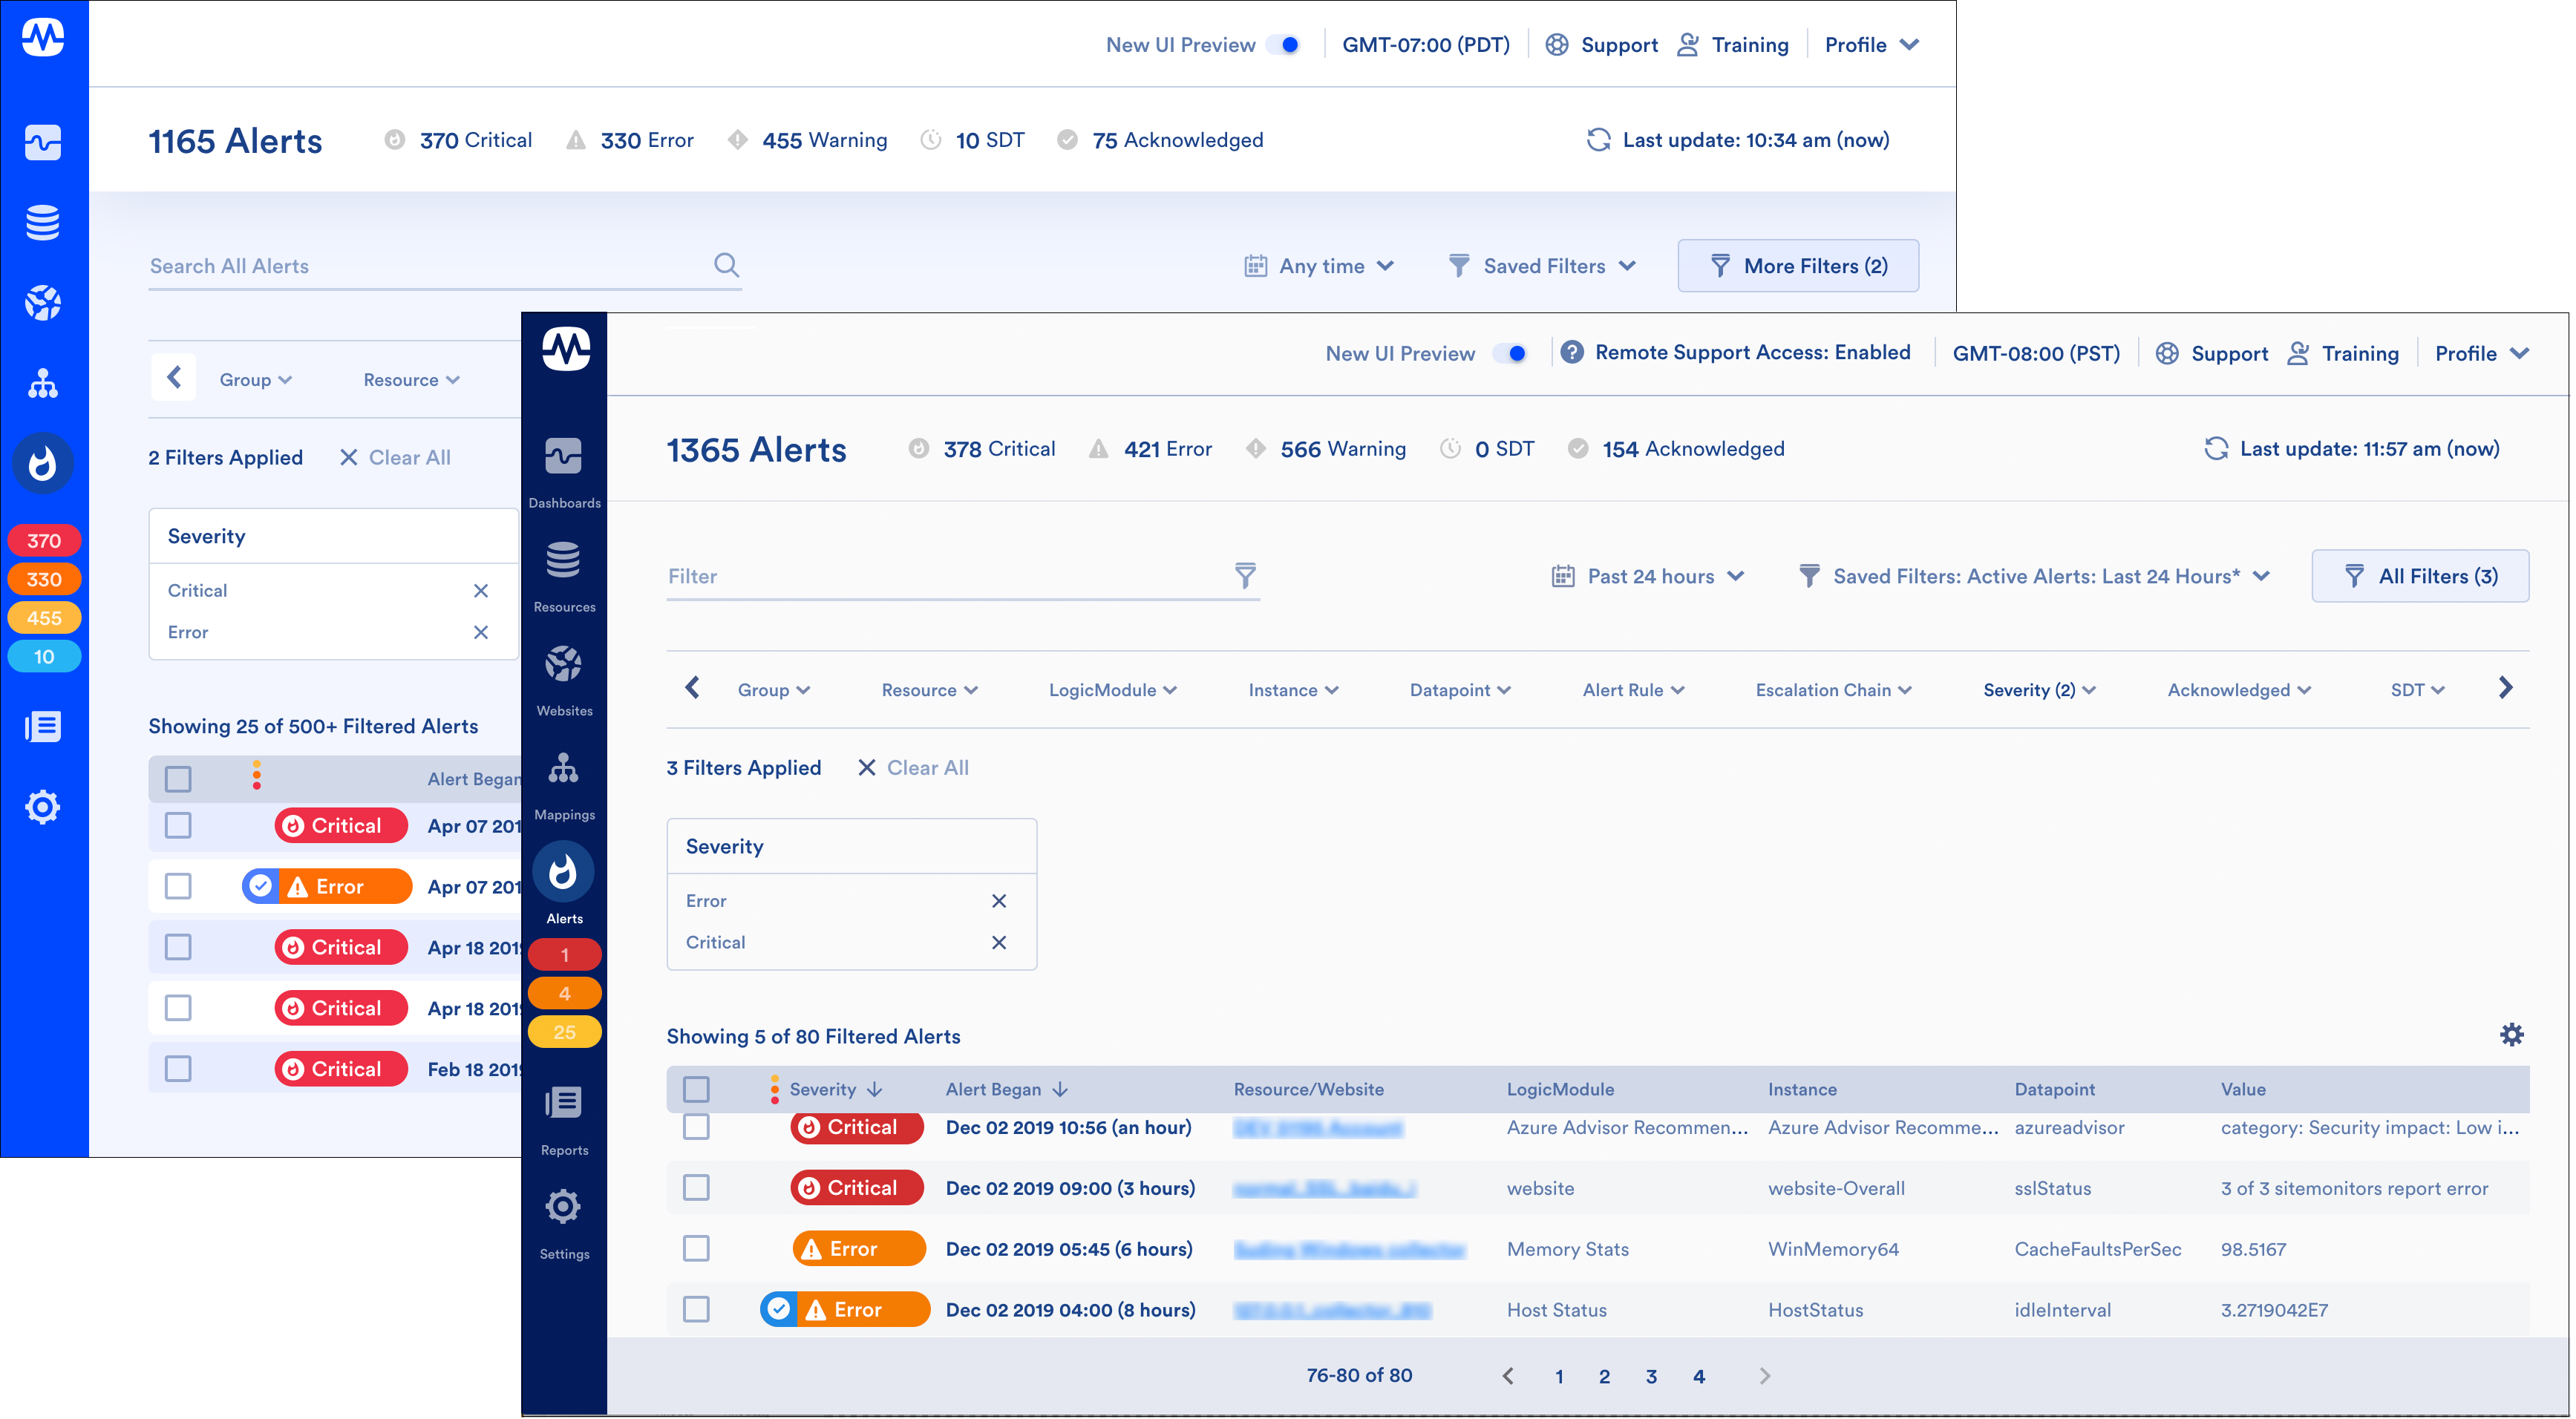
Task: Sort by Alert Began column header in front window
Action: 1006,1090
